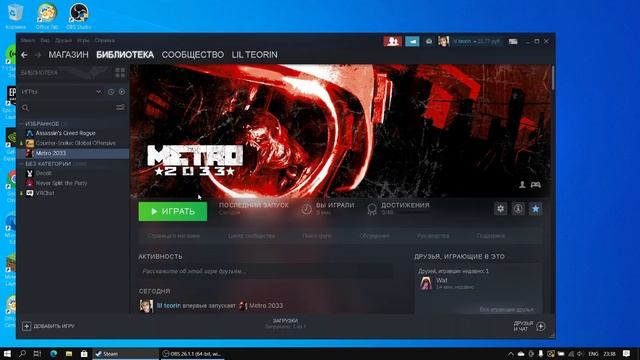
Task: Open the МАГАЗИН store tab
Action: pos(68,55)
